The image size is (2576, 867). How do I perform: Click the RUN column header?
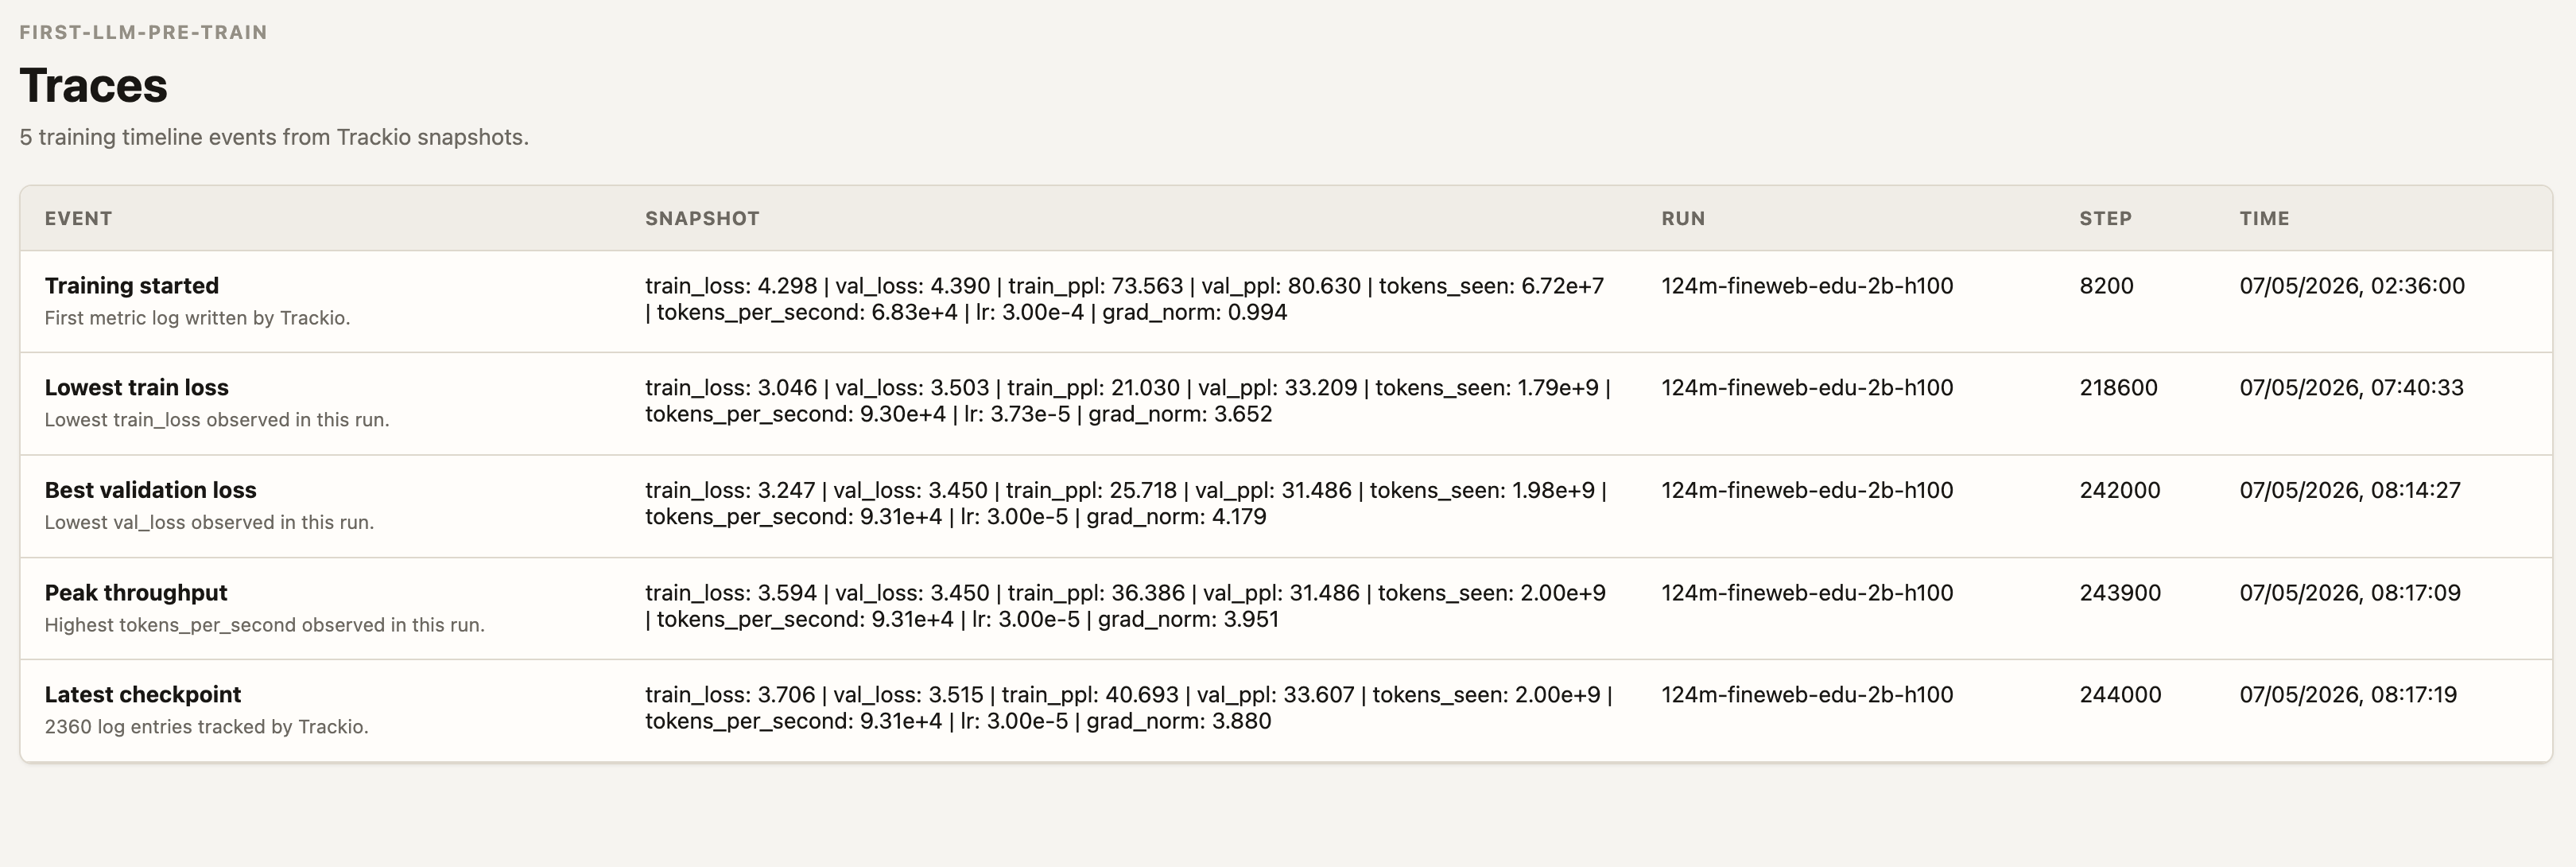[1683, 218]
